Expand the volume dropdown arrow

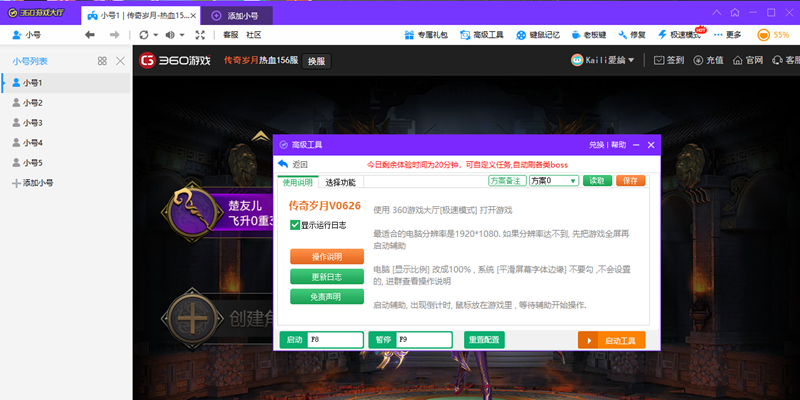tap(182, 35)
